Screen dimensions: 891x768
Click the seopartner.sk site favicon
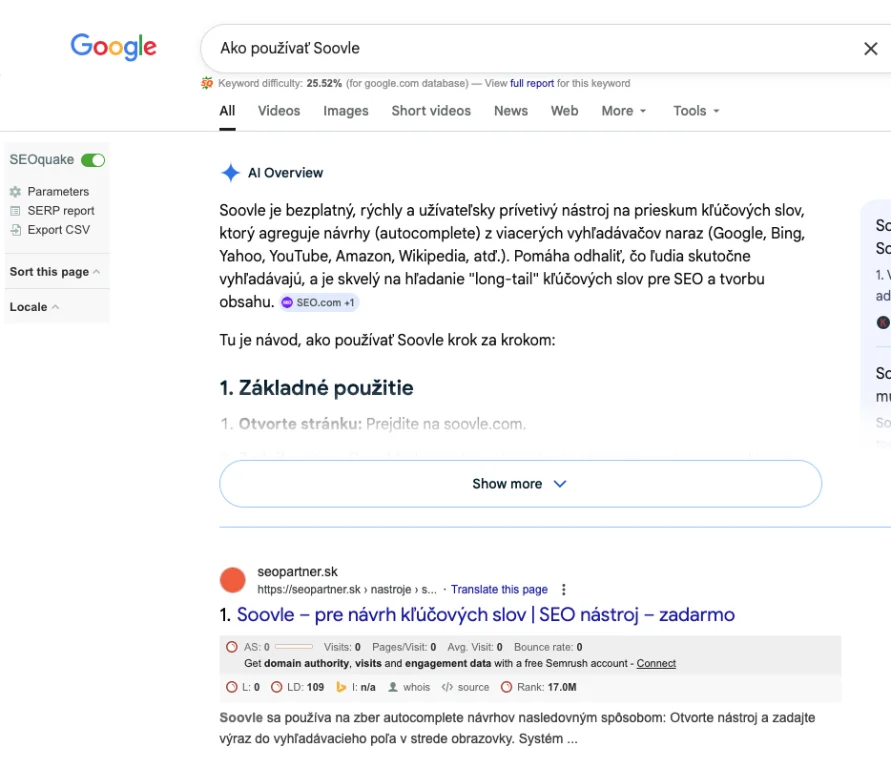(x=233, y=580)
